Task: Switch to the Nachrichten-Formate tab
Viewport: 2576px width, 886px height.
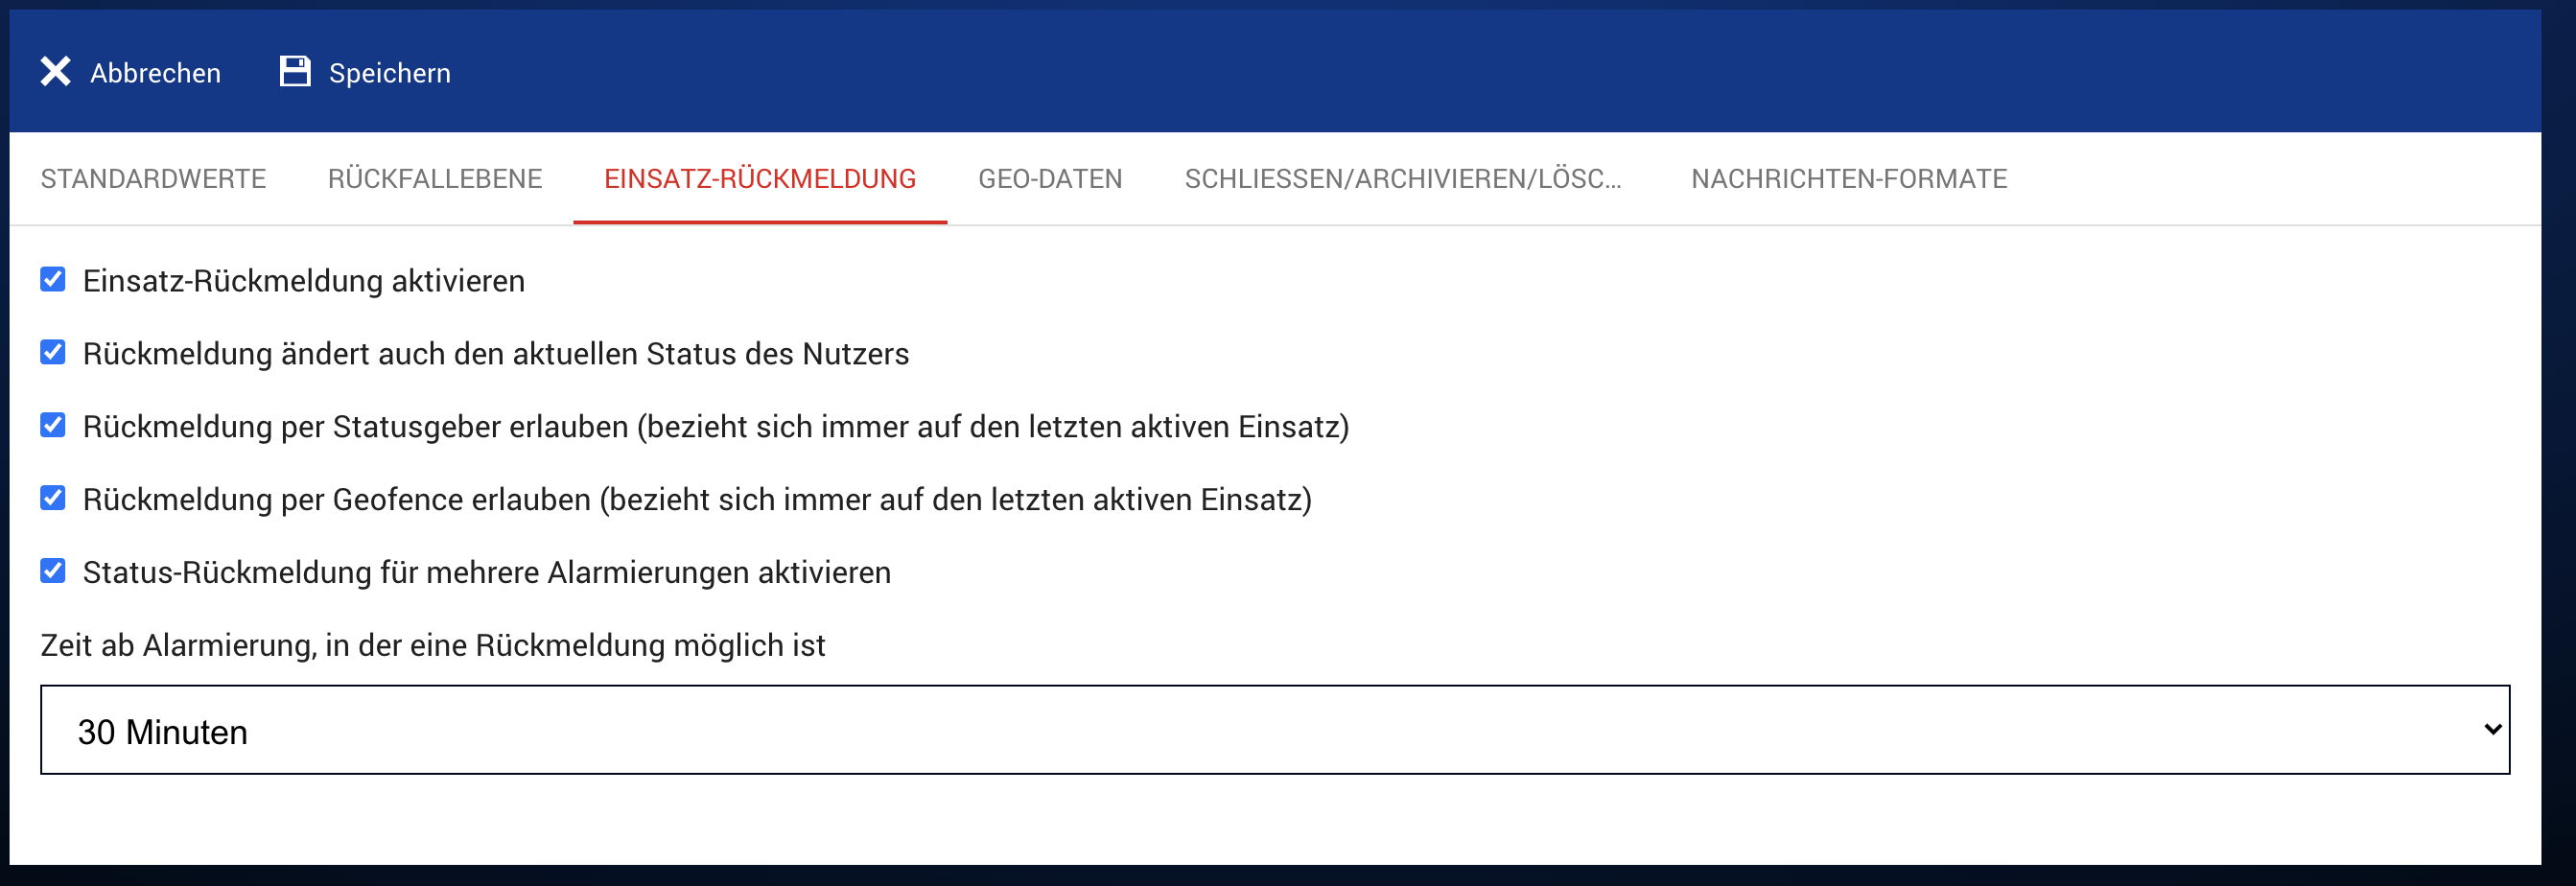Action: click(x=1848, y=179)
